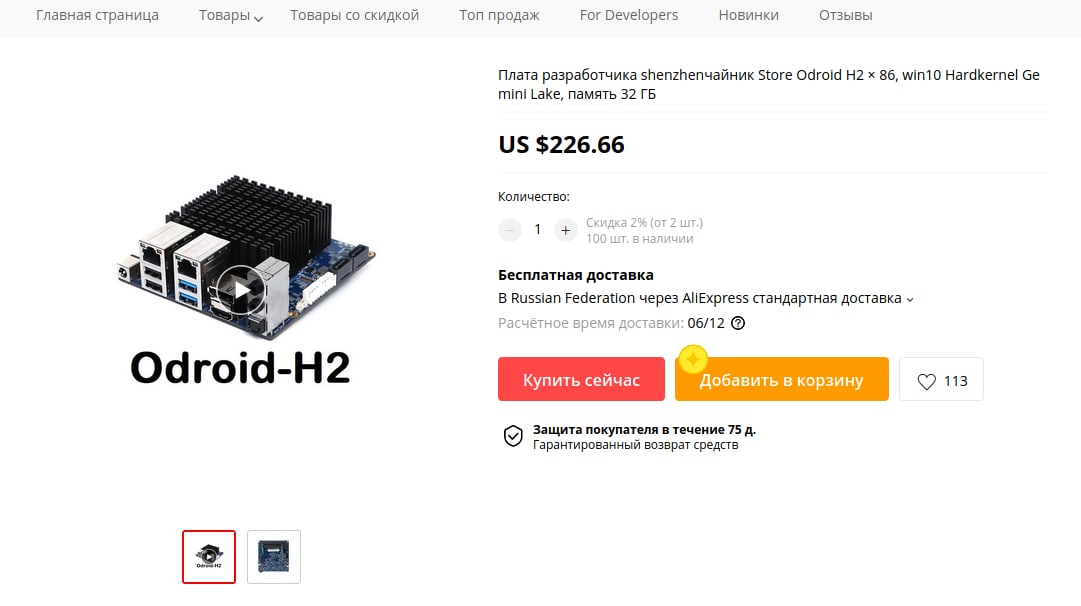The image size is (1081, 606).
Task: Click the plus quantity stepper button
Action: [565, 230]
